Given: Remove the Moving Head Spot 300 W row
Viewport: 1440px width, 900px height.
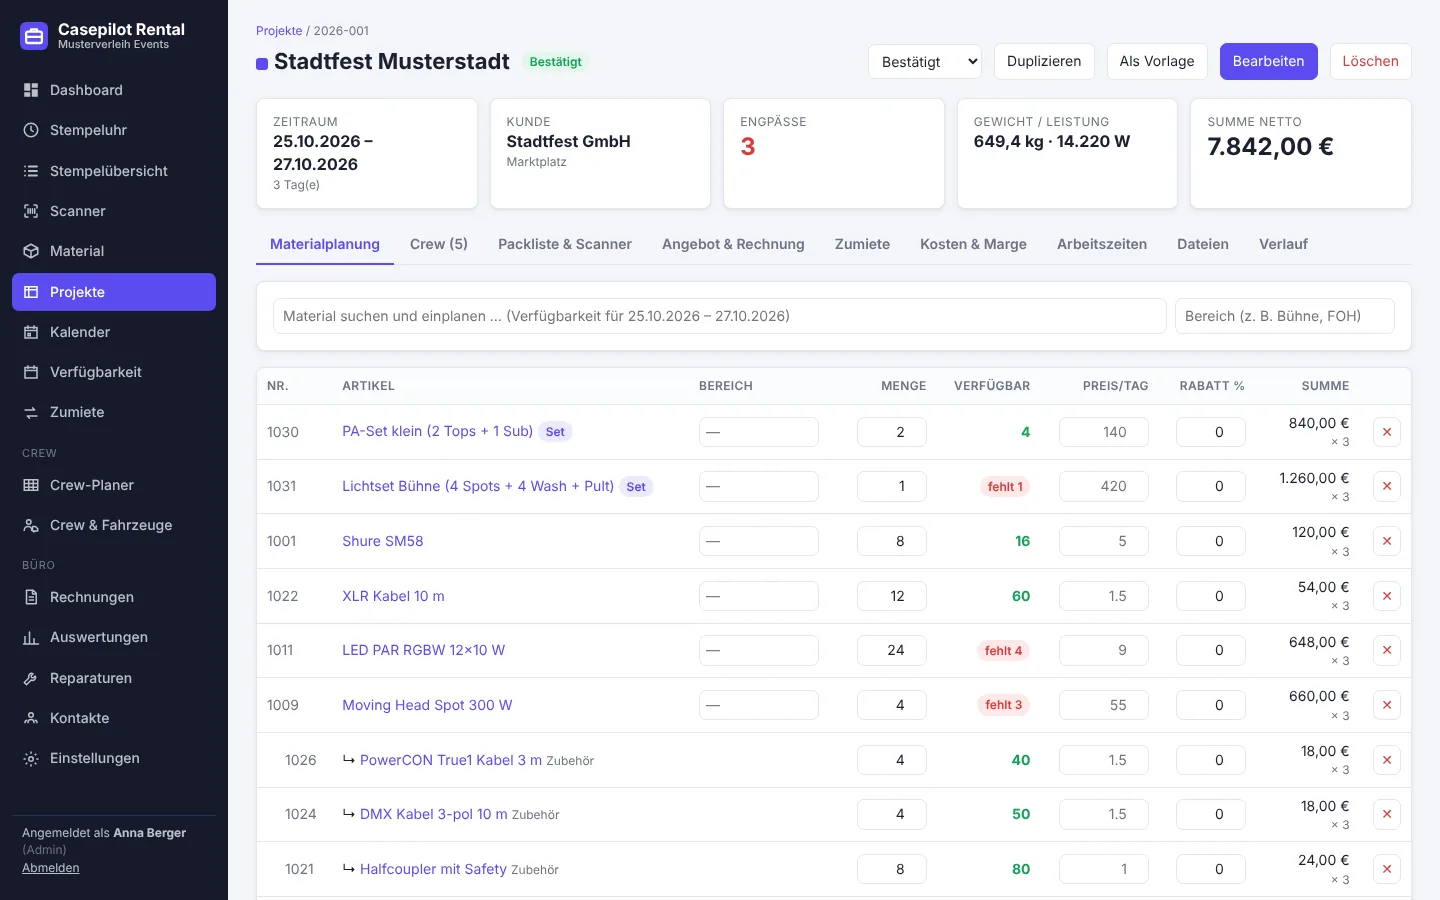Looking at the screenshot, I should point(1387,705).
